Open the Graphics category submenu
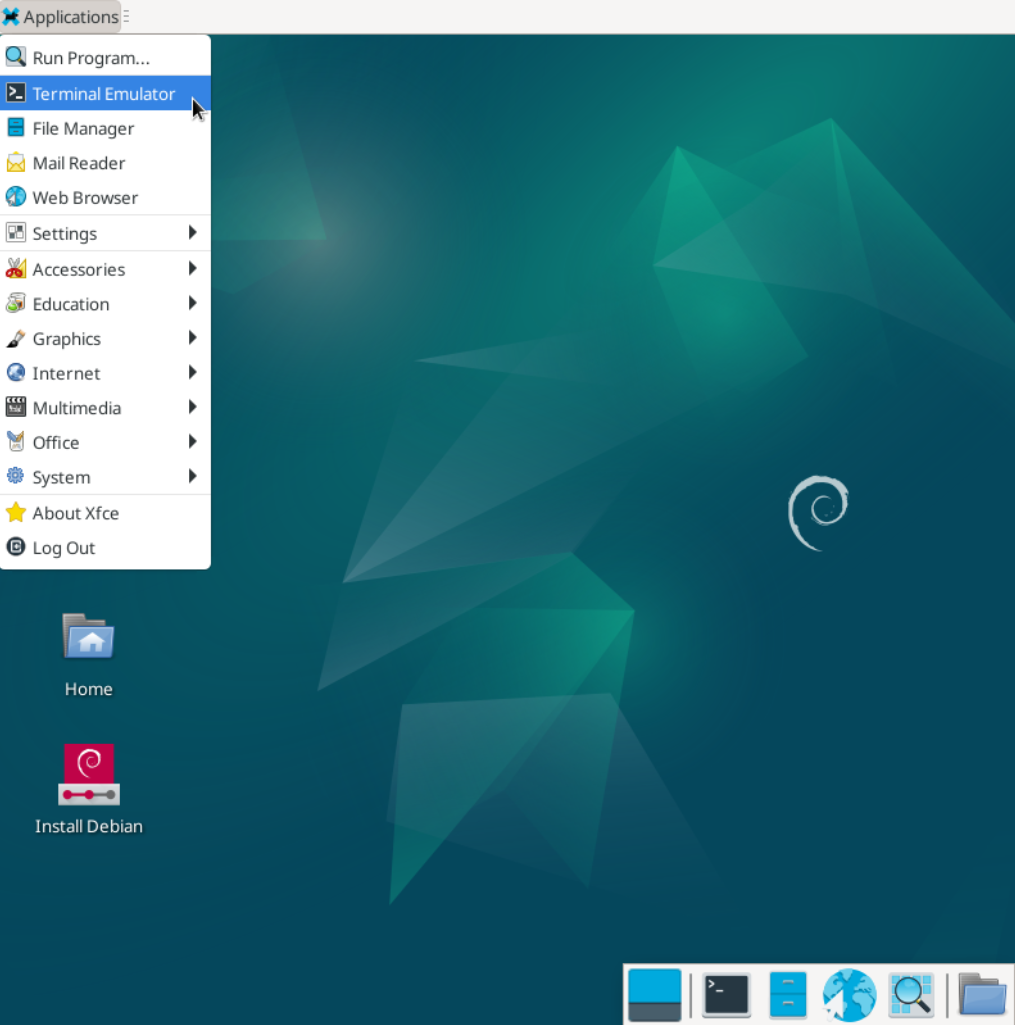 tap(105, 339)
